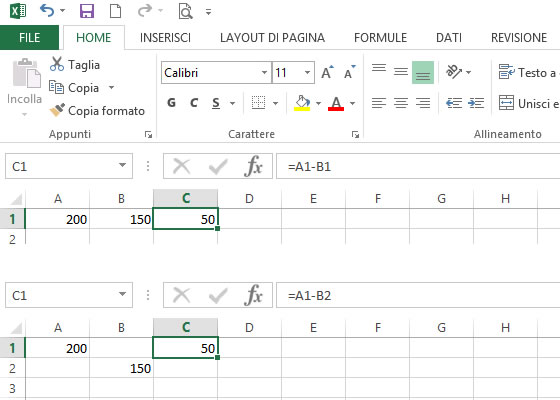Click the upper formula bar showing =A1-B1
The image size is (560, 400).
(x=418, y=166)
